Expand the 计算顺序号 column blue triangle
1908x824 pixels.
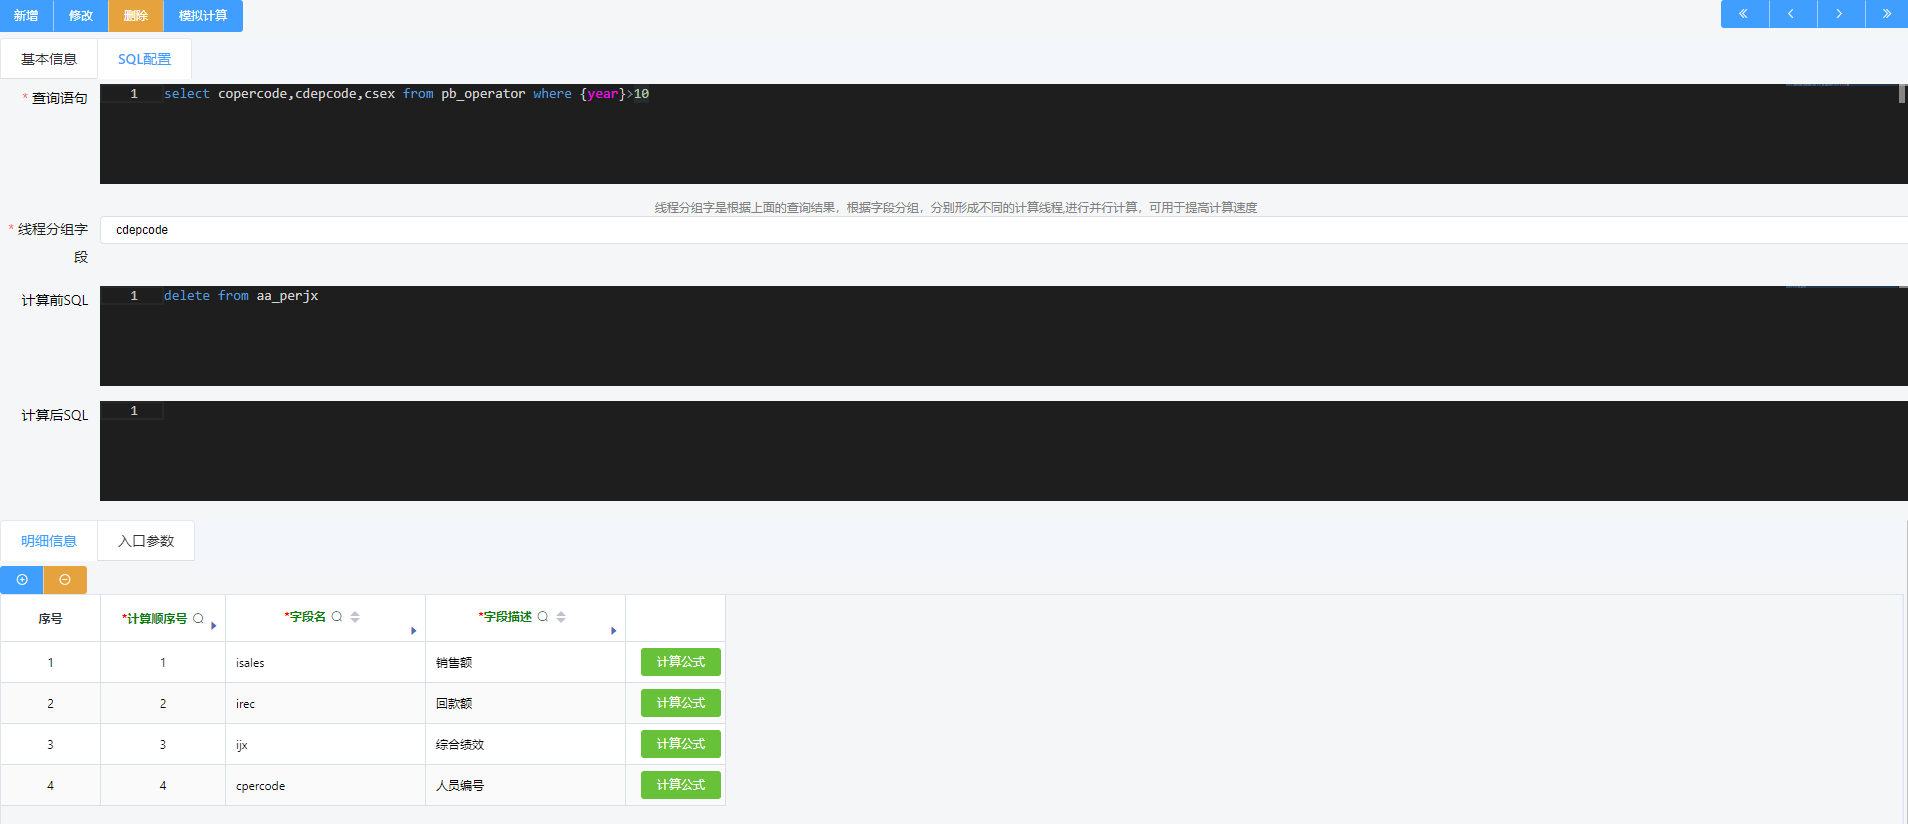(214, 626)
